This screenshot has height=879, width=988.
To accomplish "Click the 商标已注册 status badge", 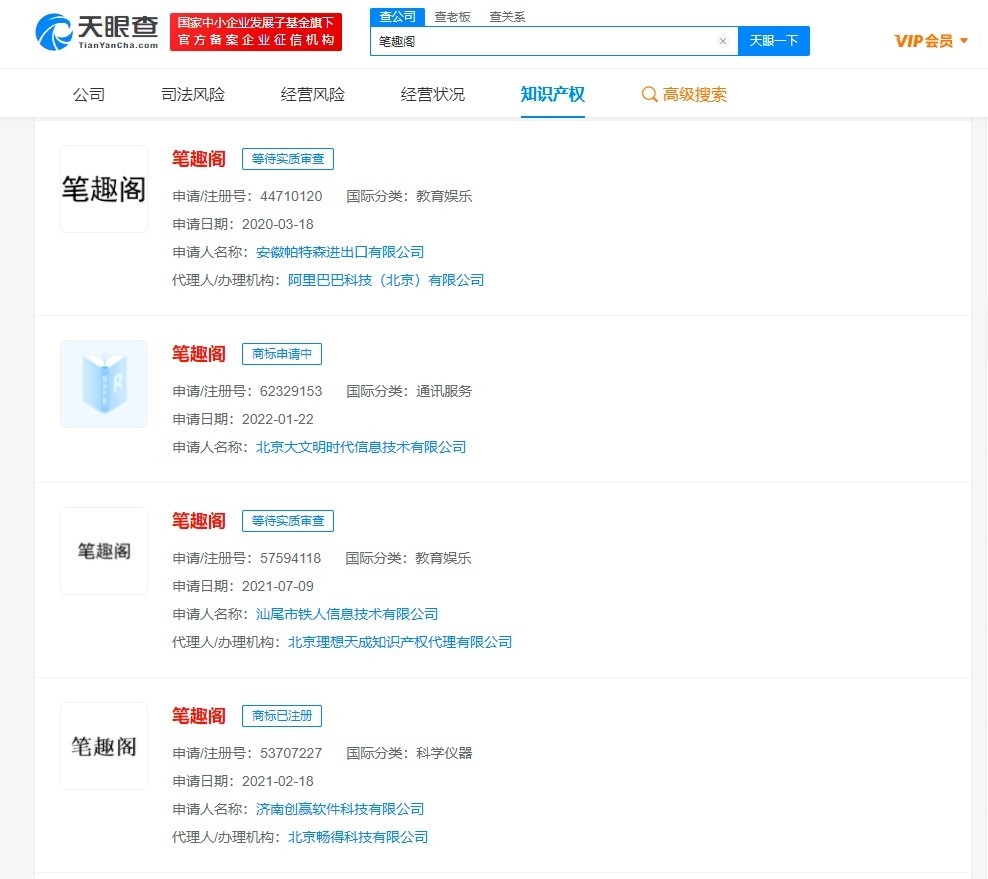I will click(279, 715).
